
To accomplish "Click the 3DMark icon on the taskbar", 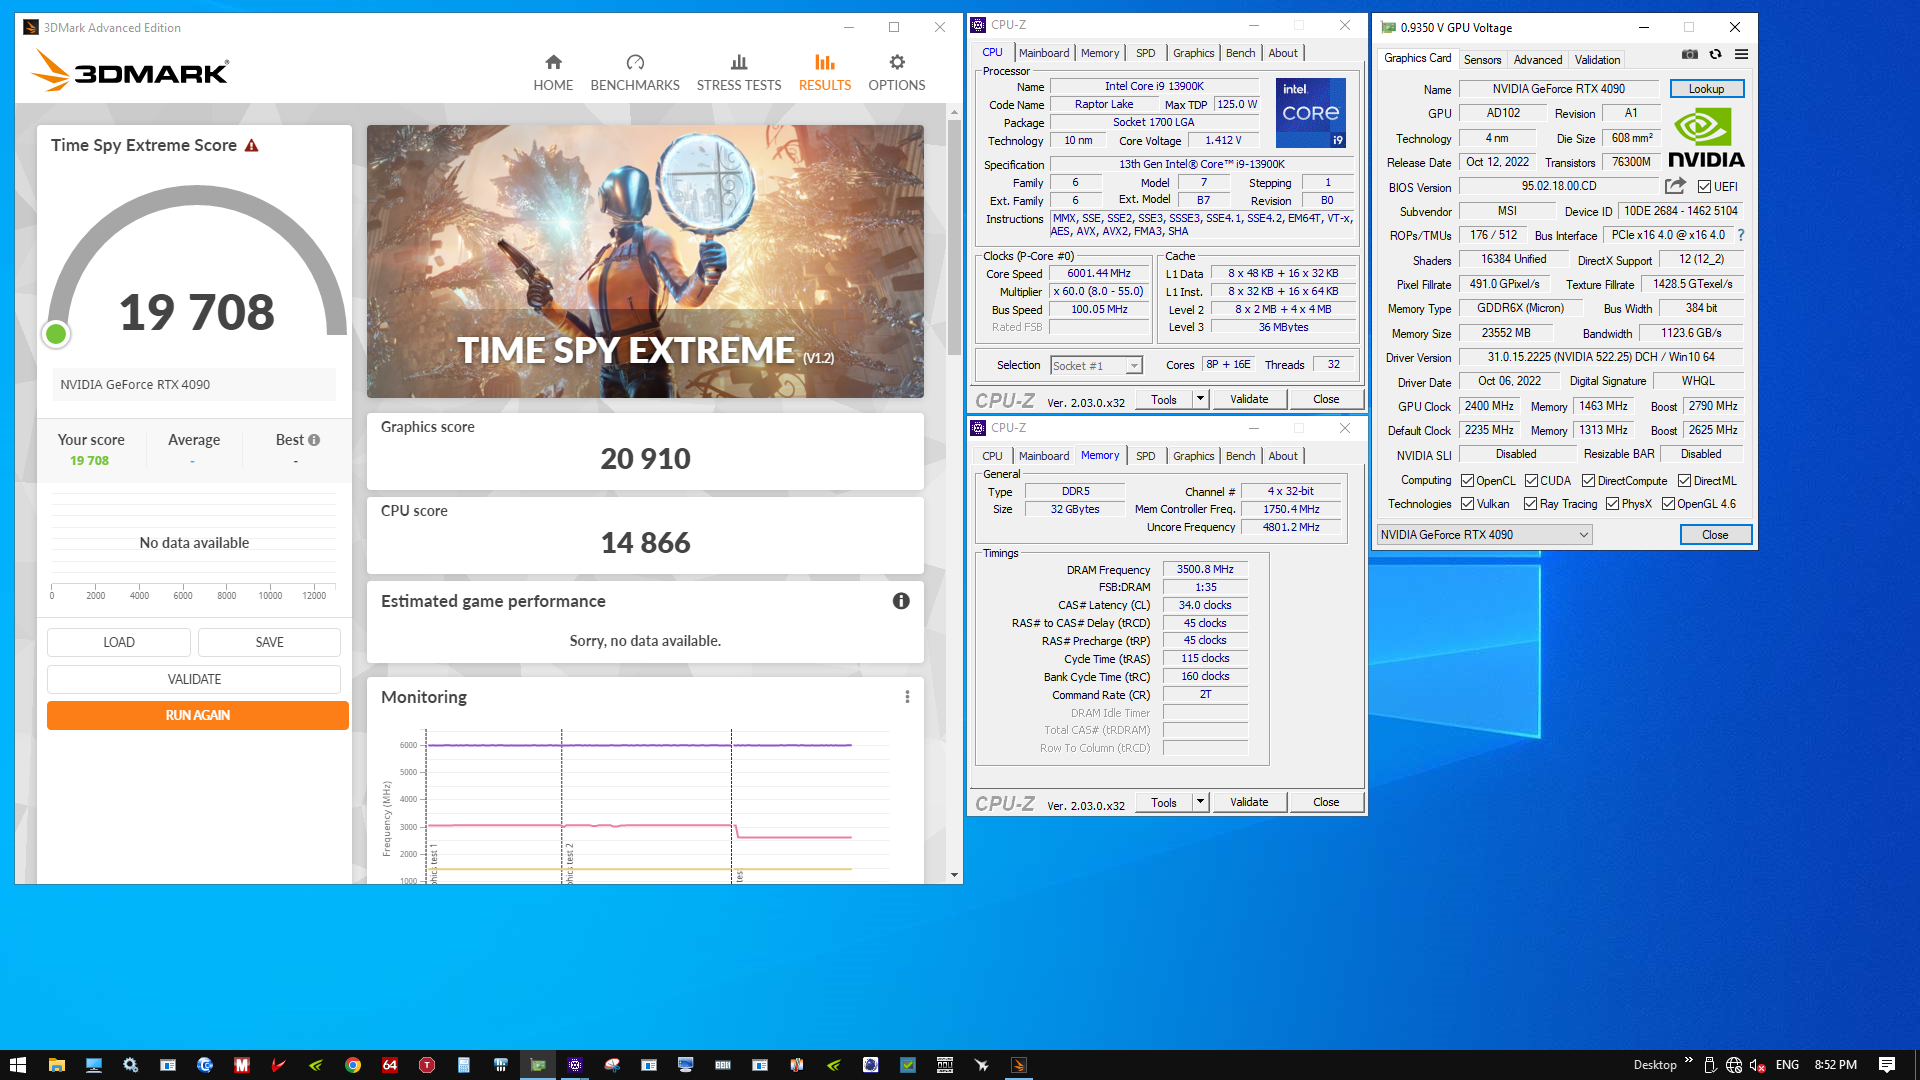I will (1019, 1065).
